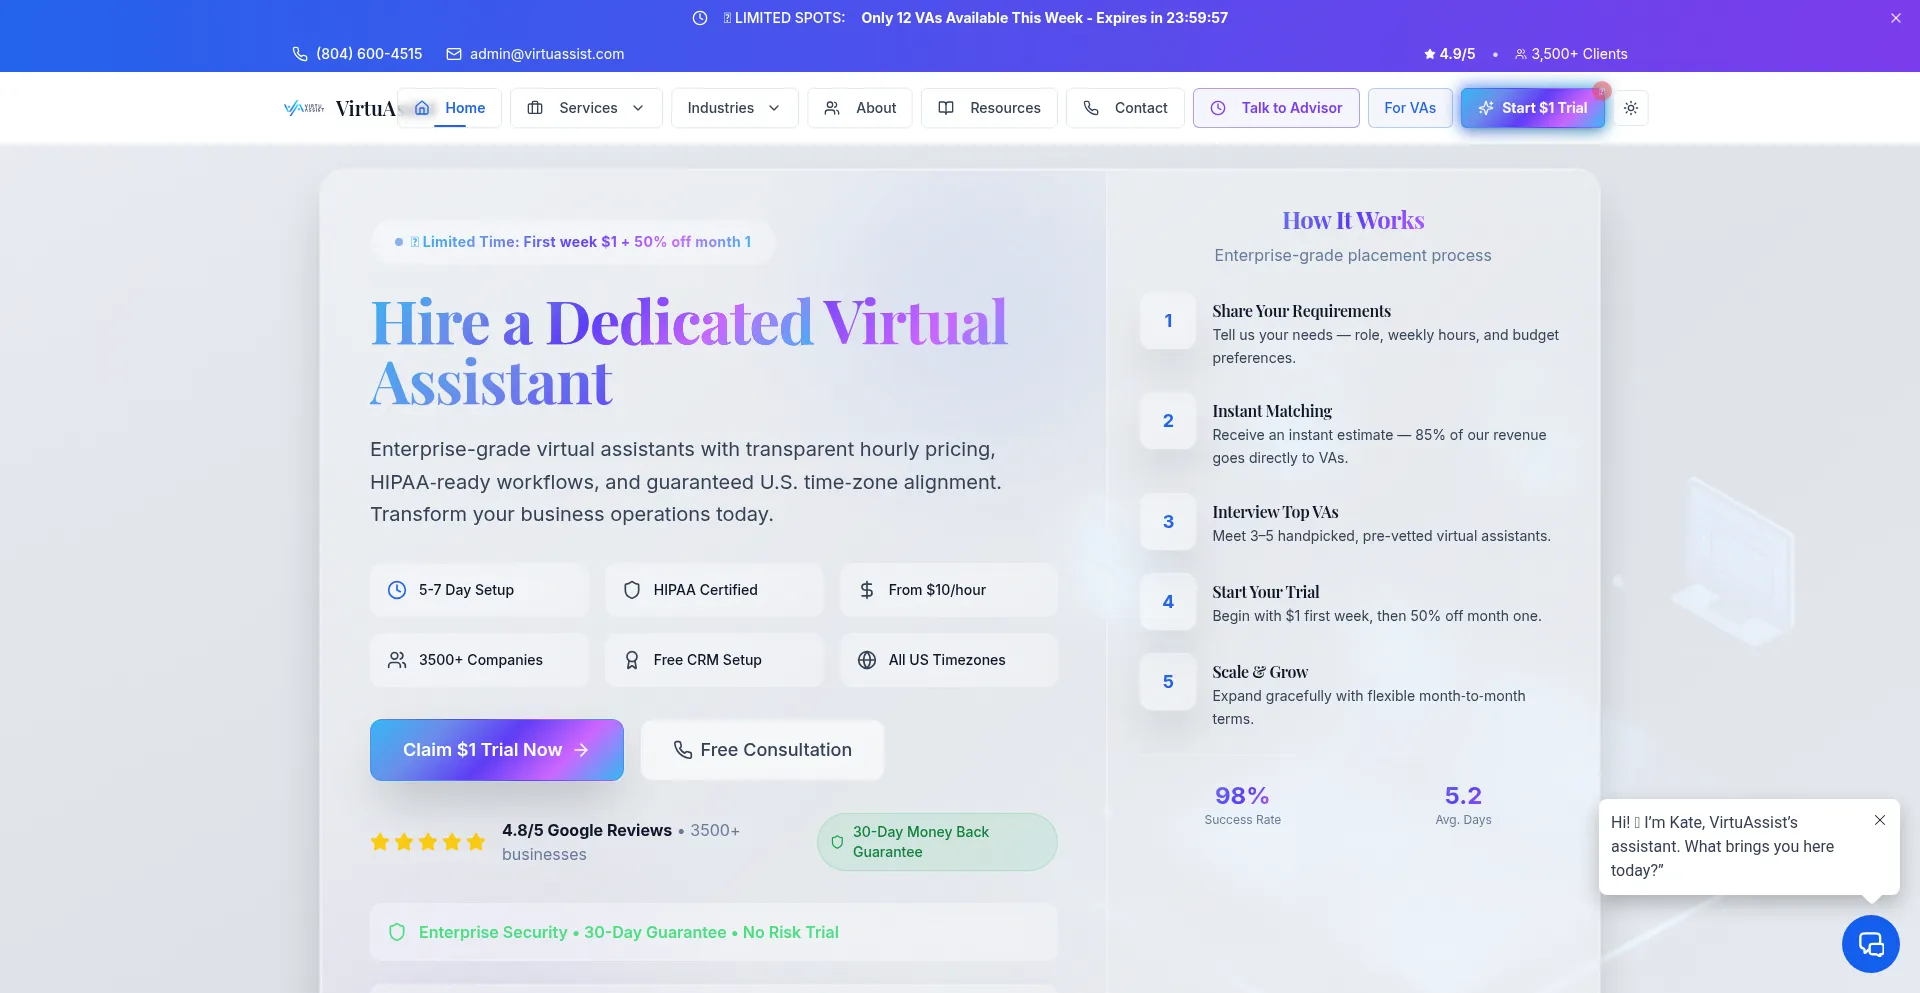Toggle the light/dark theme sun icon

point(1631,108)
